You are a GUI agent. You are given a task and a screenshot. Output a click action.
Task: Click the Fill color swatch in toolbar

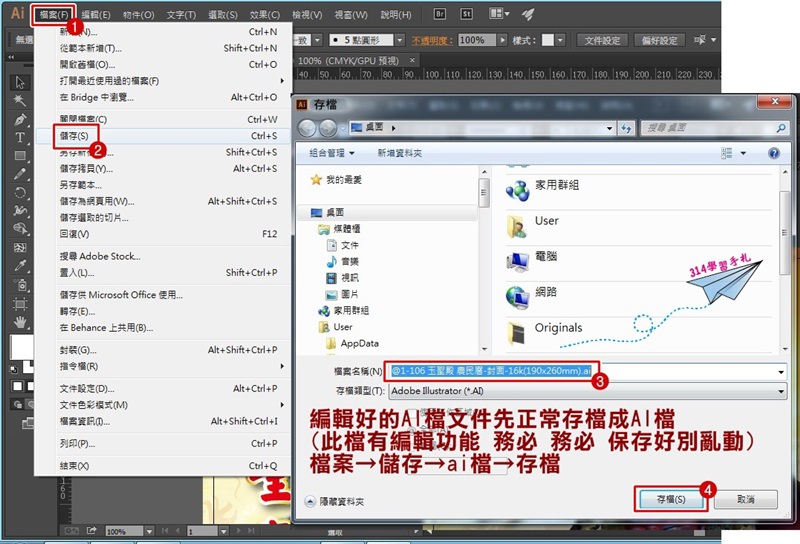tap(22, 348)
